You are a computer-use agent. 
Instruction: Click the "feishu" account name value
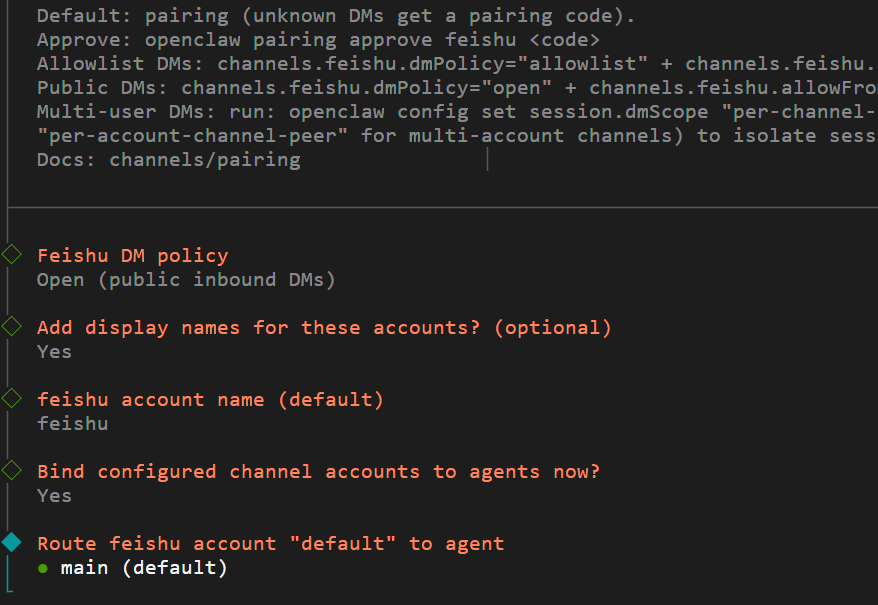pyautogui.click(x=72, y=424)
